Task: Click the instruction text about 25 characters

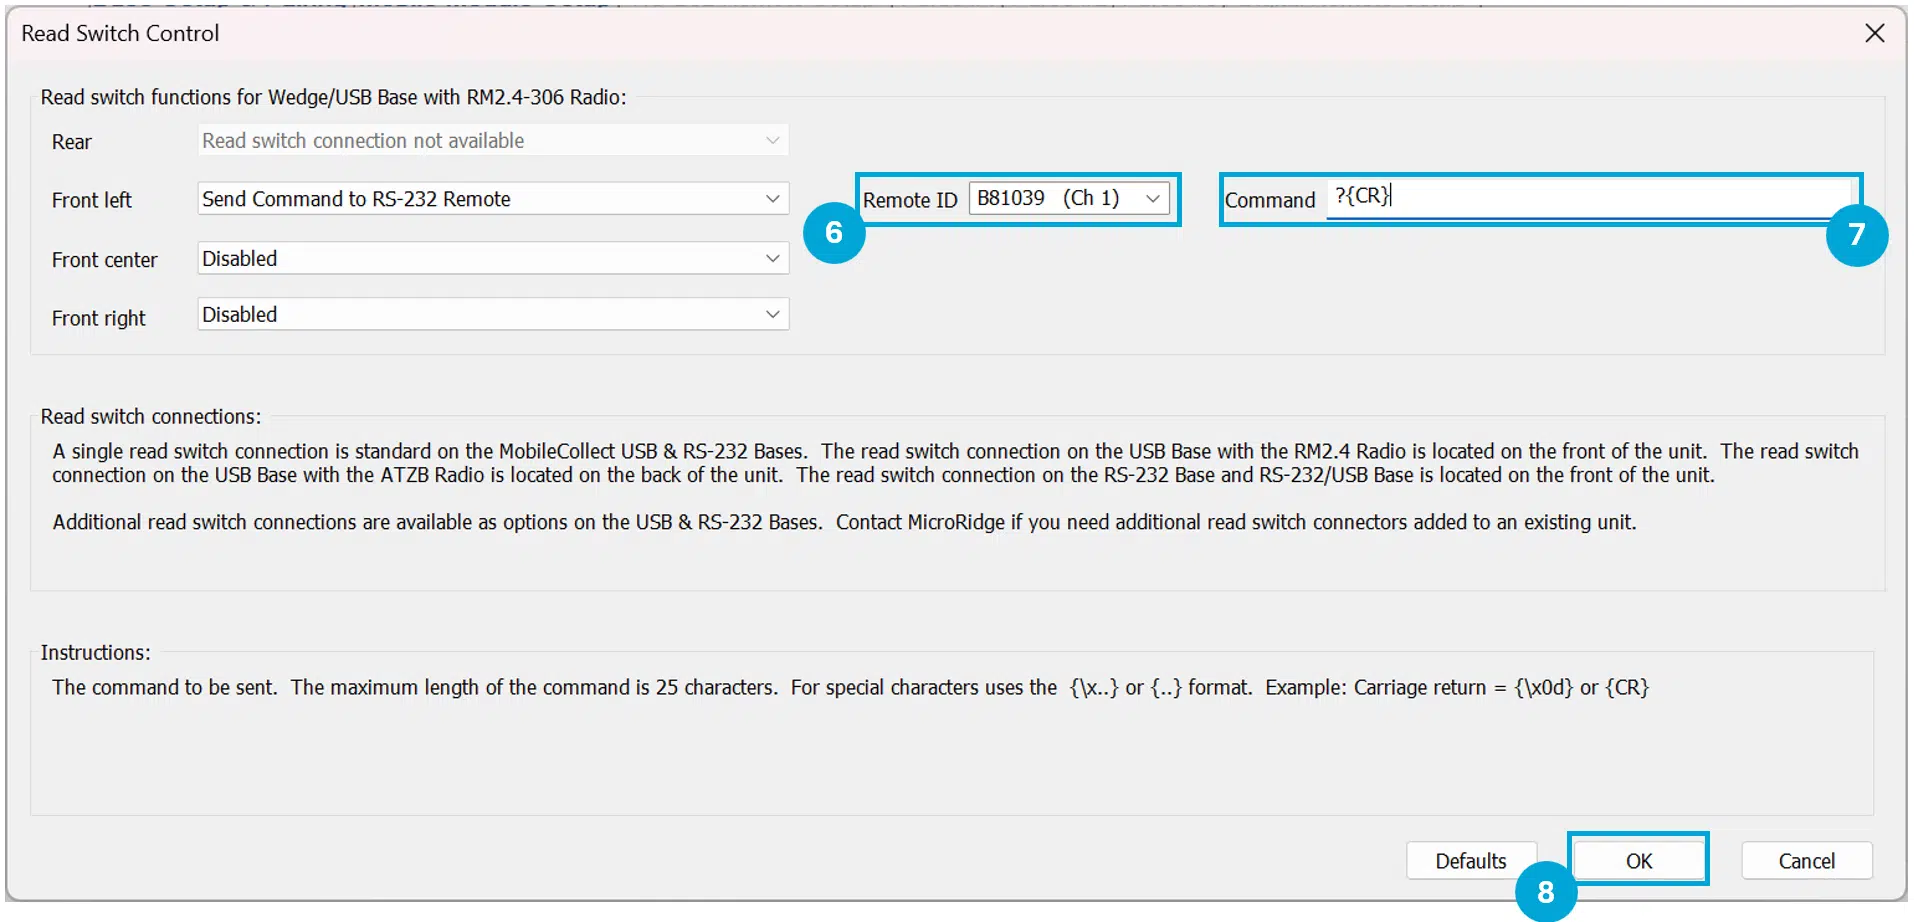Action: click(x=850, y=687)
